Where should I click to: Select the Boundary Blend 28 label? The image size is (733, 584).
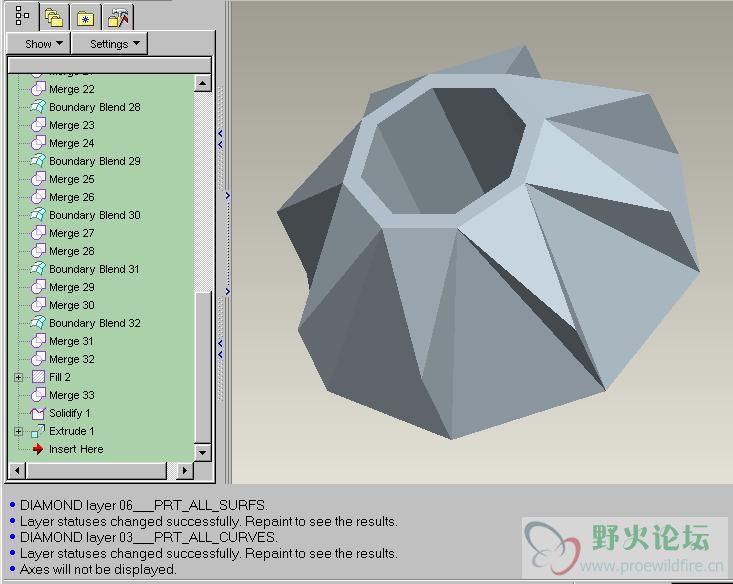point(95,107)
